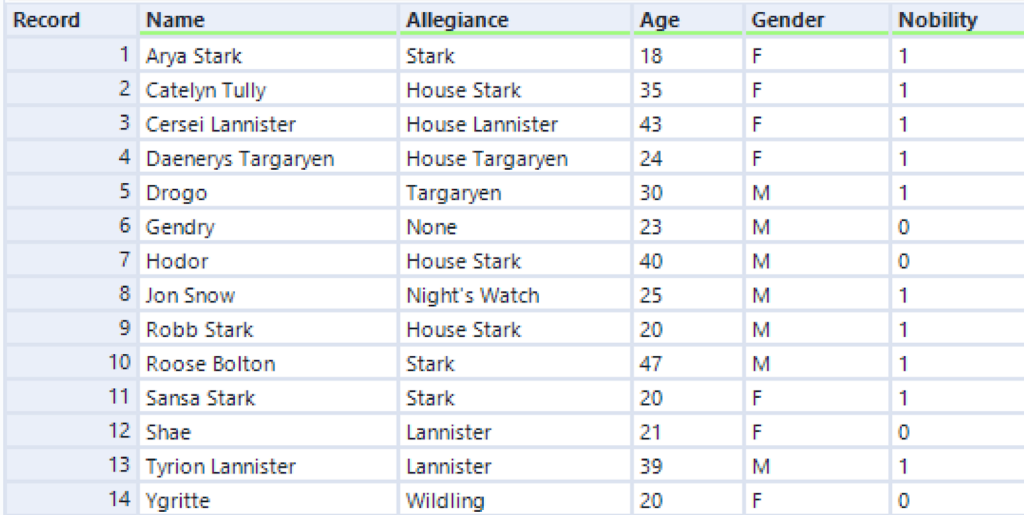Image resolution: width=1024 pixels, height=515 pixels.
Task: Select the Allegiance column header
Action: click(515, 20)
